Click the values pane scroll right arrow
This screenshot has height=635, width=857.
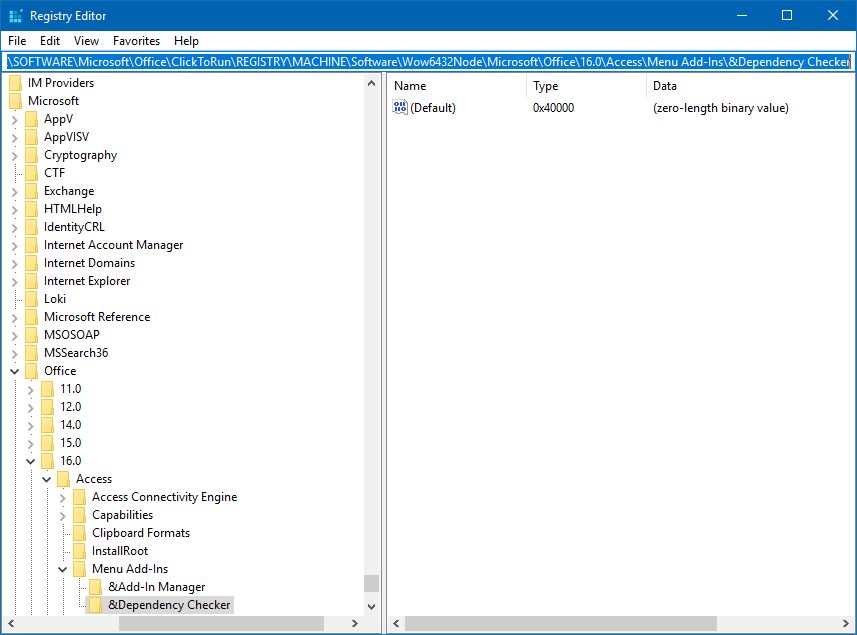(846, 623)
